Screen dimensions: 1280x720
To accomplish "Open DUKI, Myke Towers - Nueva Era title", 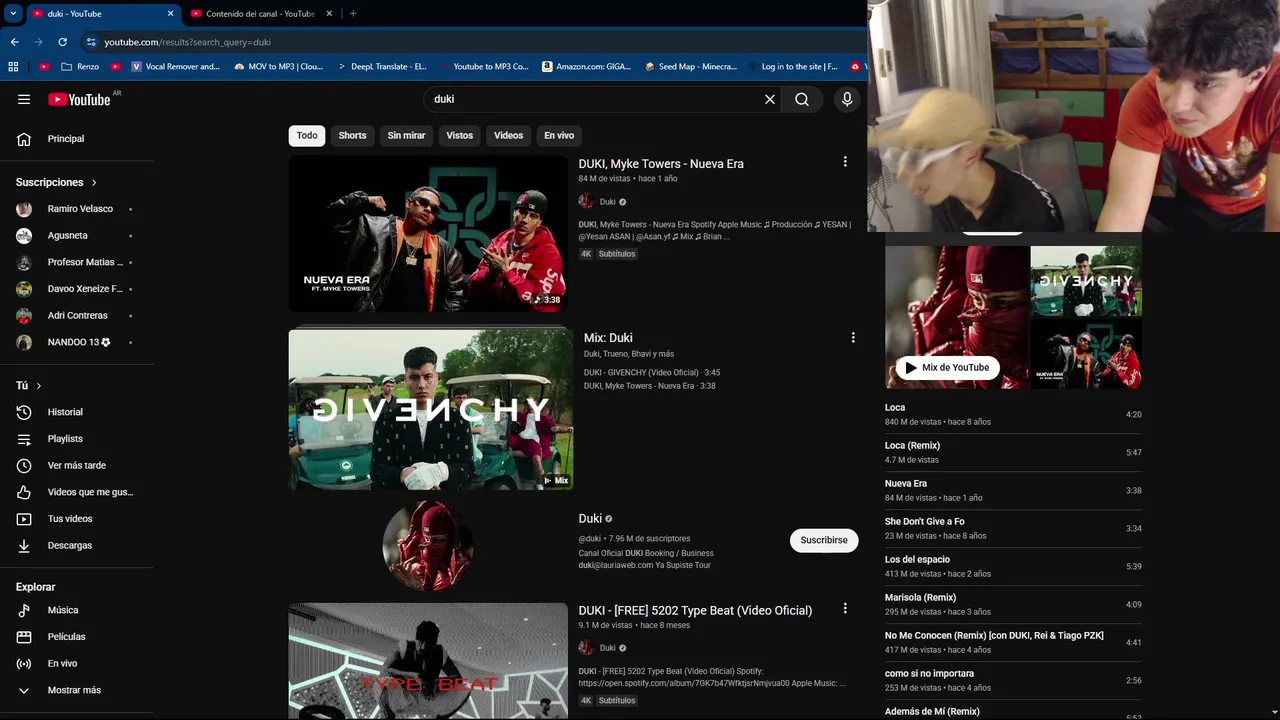I will pyautogui.click(x=661, y=164).
